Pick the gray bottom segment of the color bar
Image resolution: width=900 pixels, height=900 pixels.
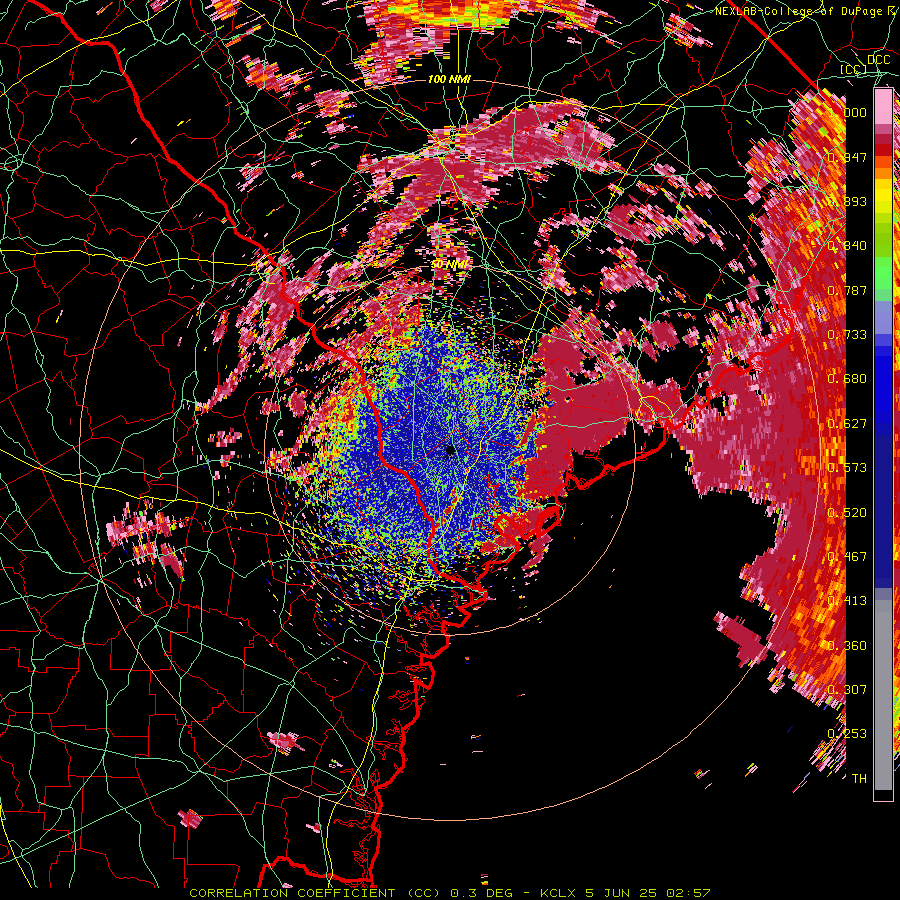pyautogui.click(x=883, y=695)
